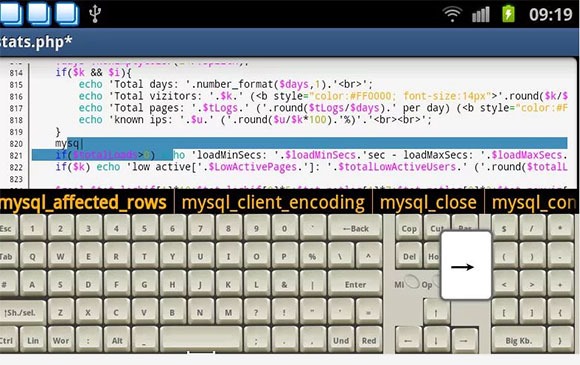
Task: Tap the opening parenthesis key
Action: [x=504, y=256]
